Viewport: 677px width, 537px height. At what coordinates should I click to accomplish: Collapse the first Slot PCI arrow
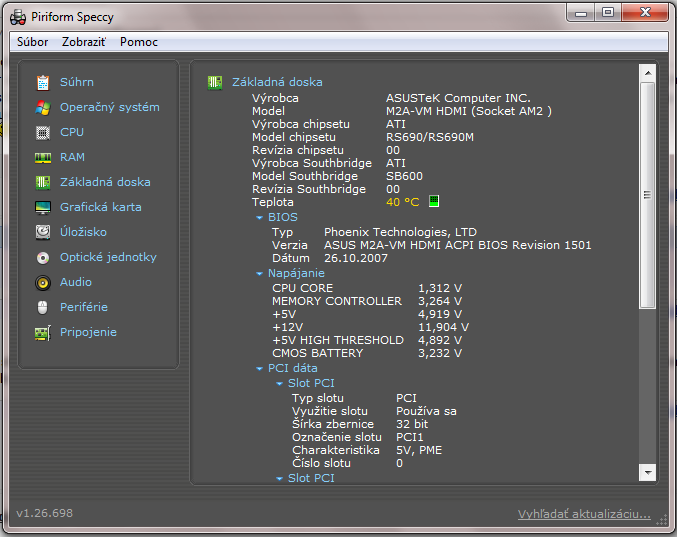coord(279,384)
